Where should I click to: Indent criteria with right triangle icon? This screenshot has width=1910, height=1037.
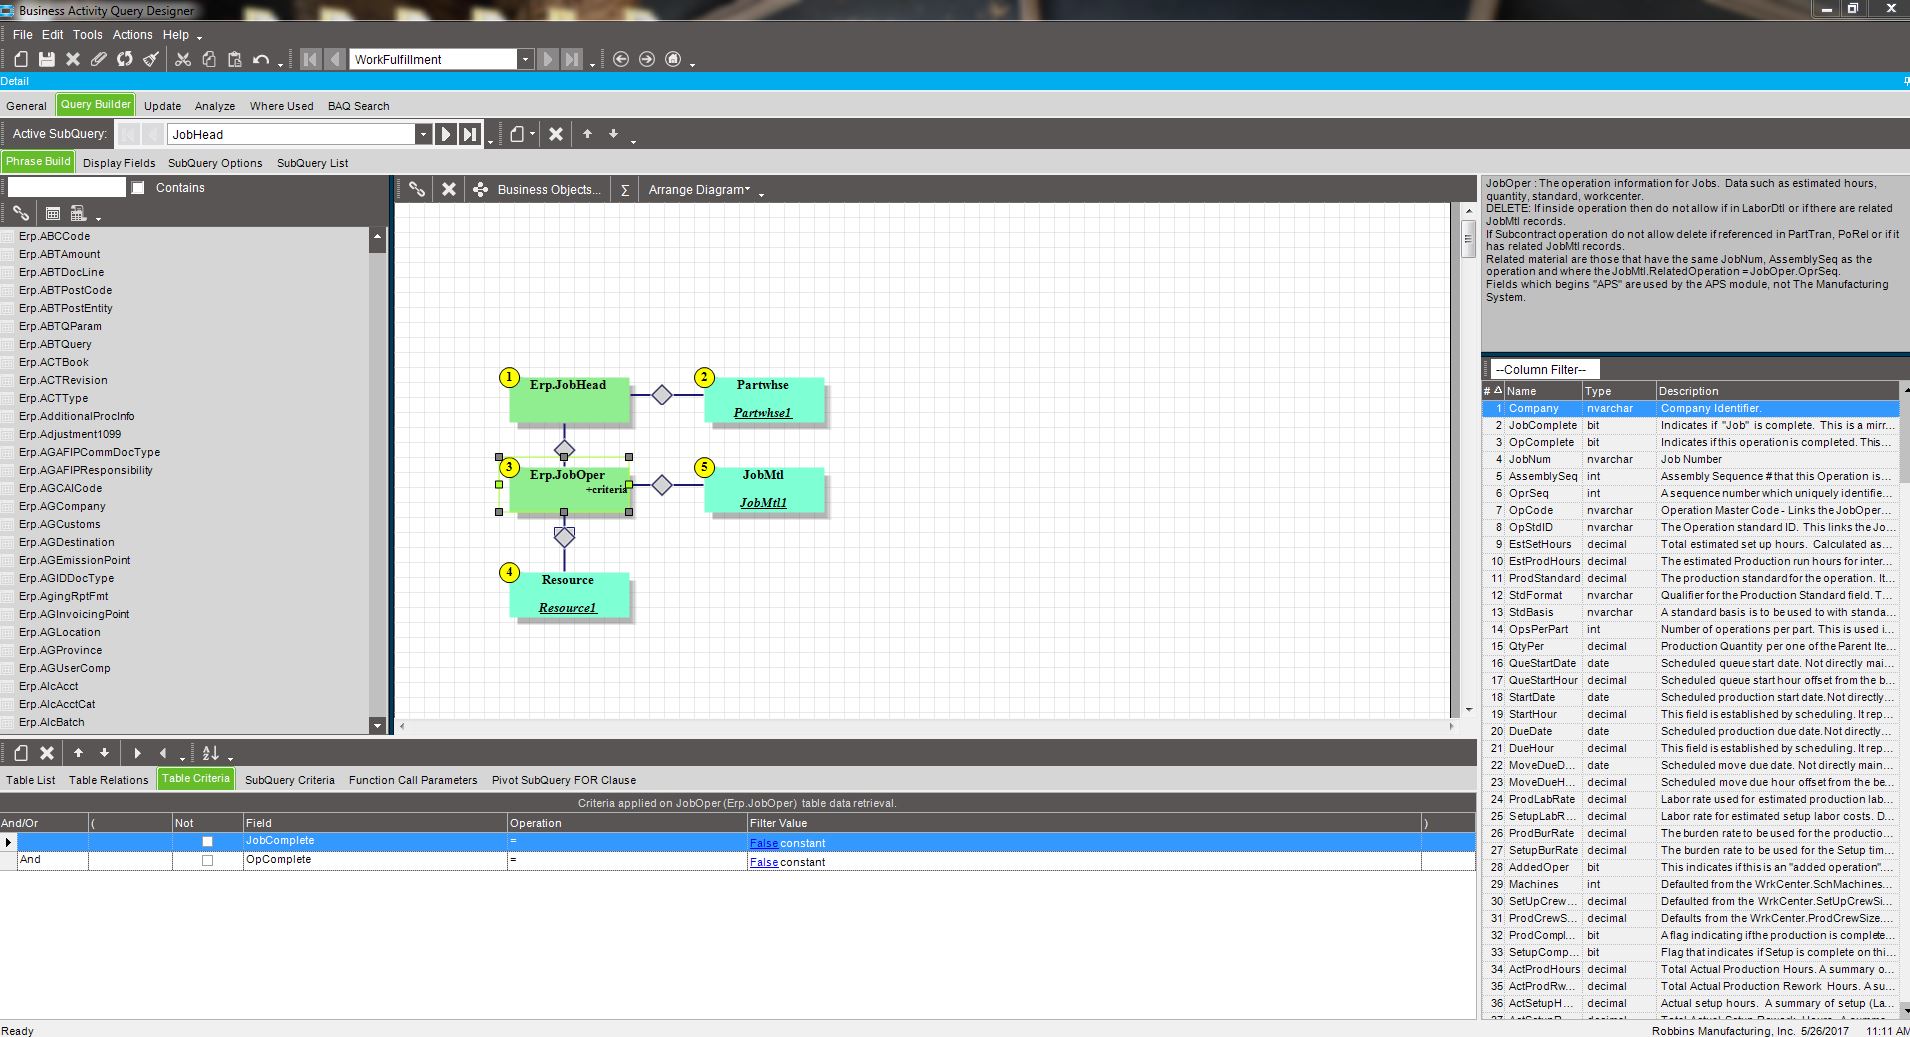coord(137,753)
